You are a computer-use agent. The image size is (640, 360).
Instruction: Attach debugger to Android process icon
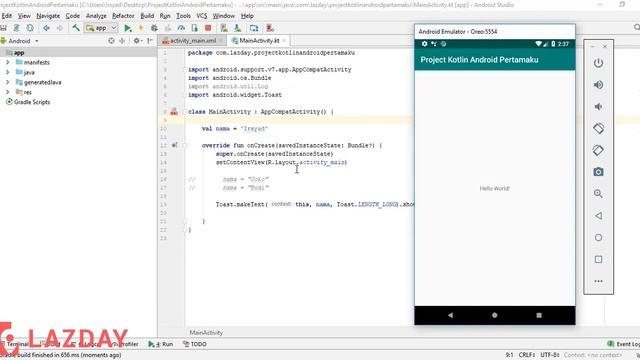point(195,28)
